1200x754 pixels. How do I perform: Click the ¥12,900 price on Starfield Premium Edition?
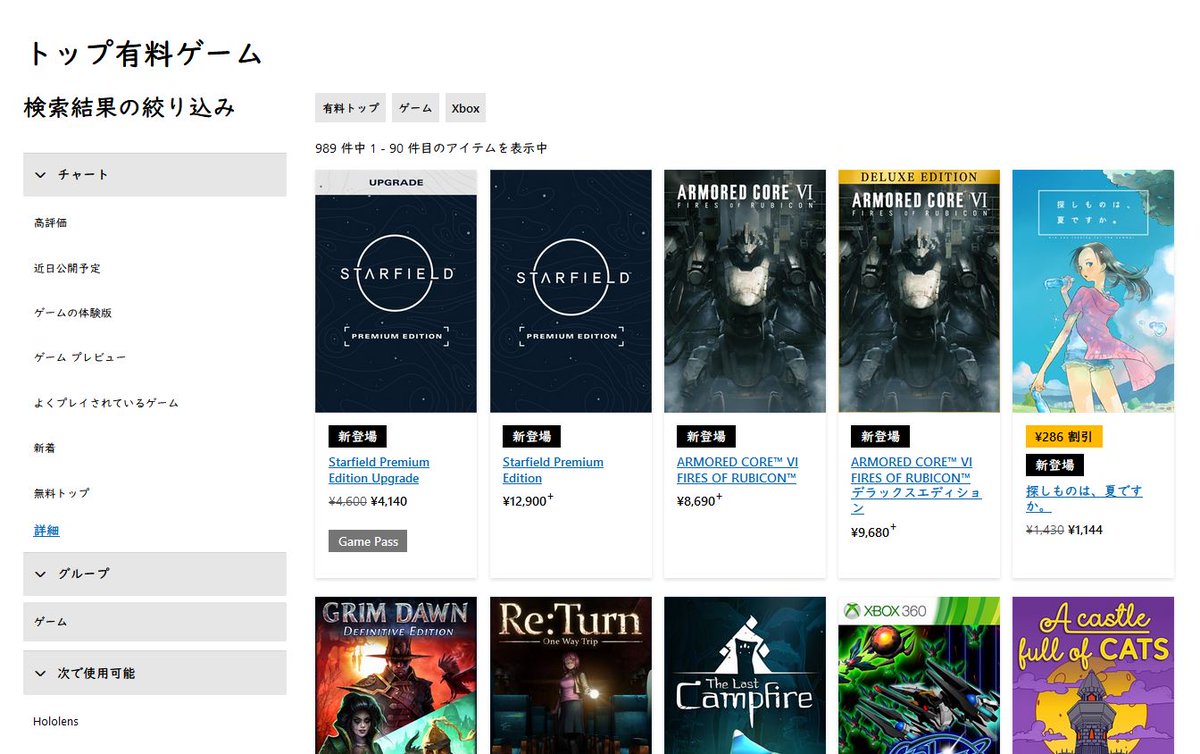(527, 500)
